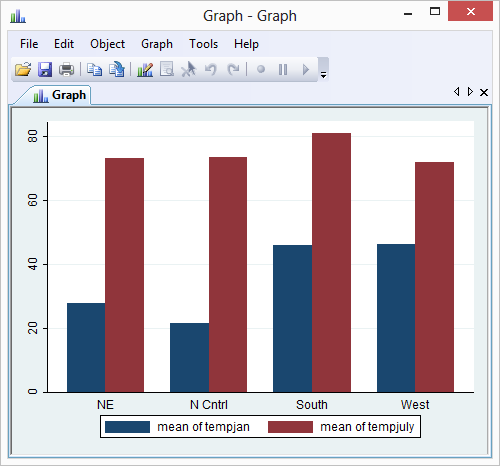
Task: Open the Tools menu
Action: tap(203, 44)
